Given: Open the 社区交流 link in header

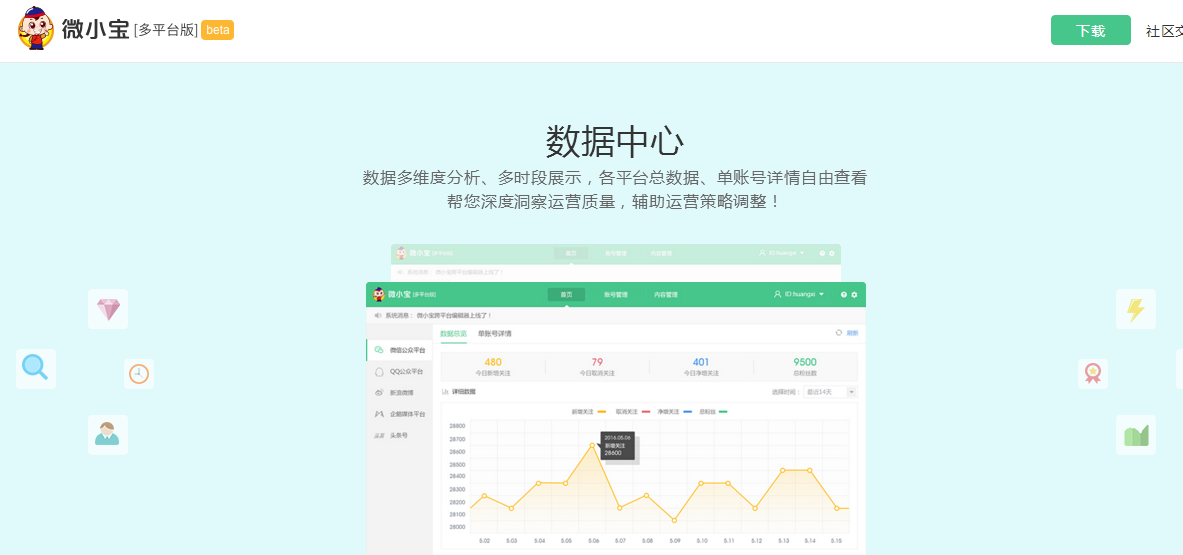Looking at the screenshot, I should tap(1164, 31).
